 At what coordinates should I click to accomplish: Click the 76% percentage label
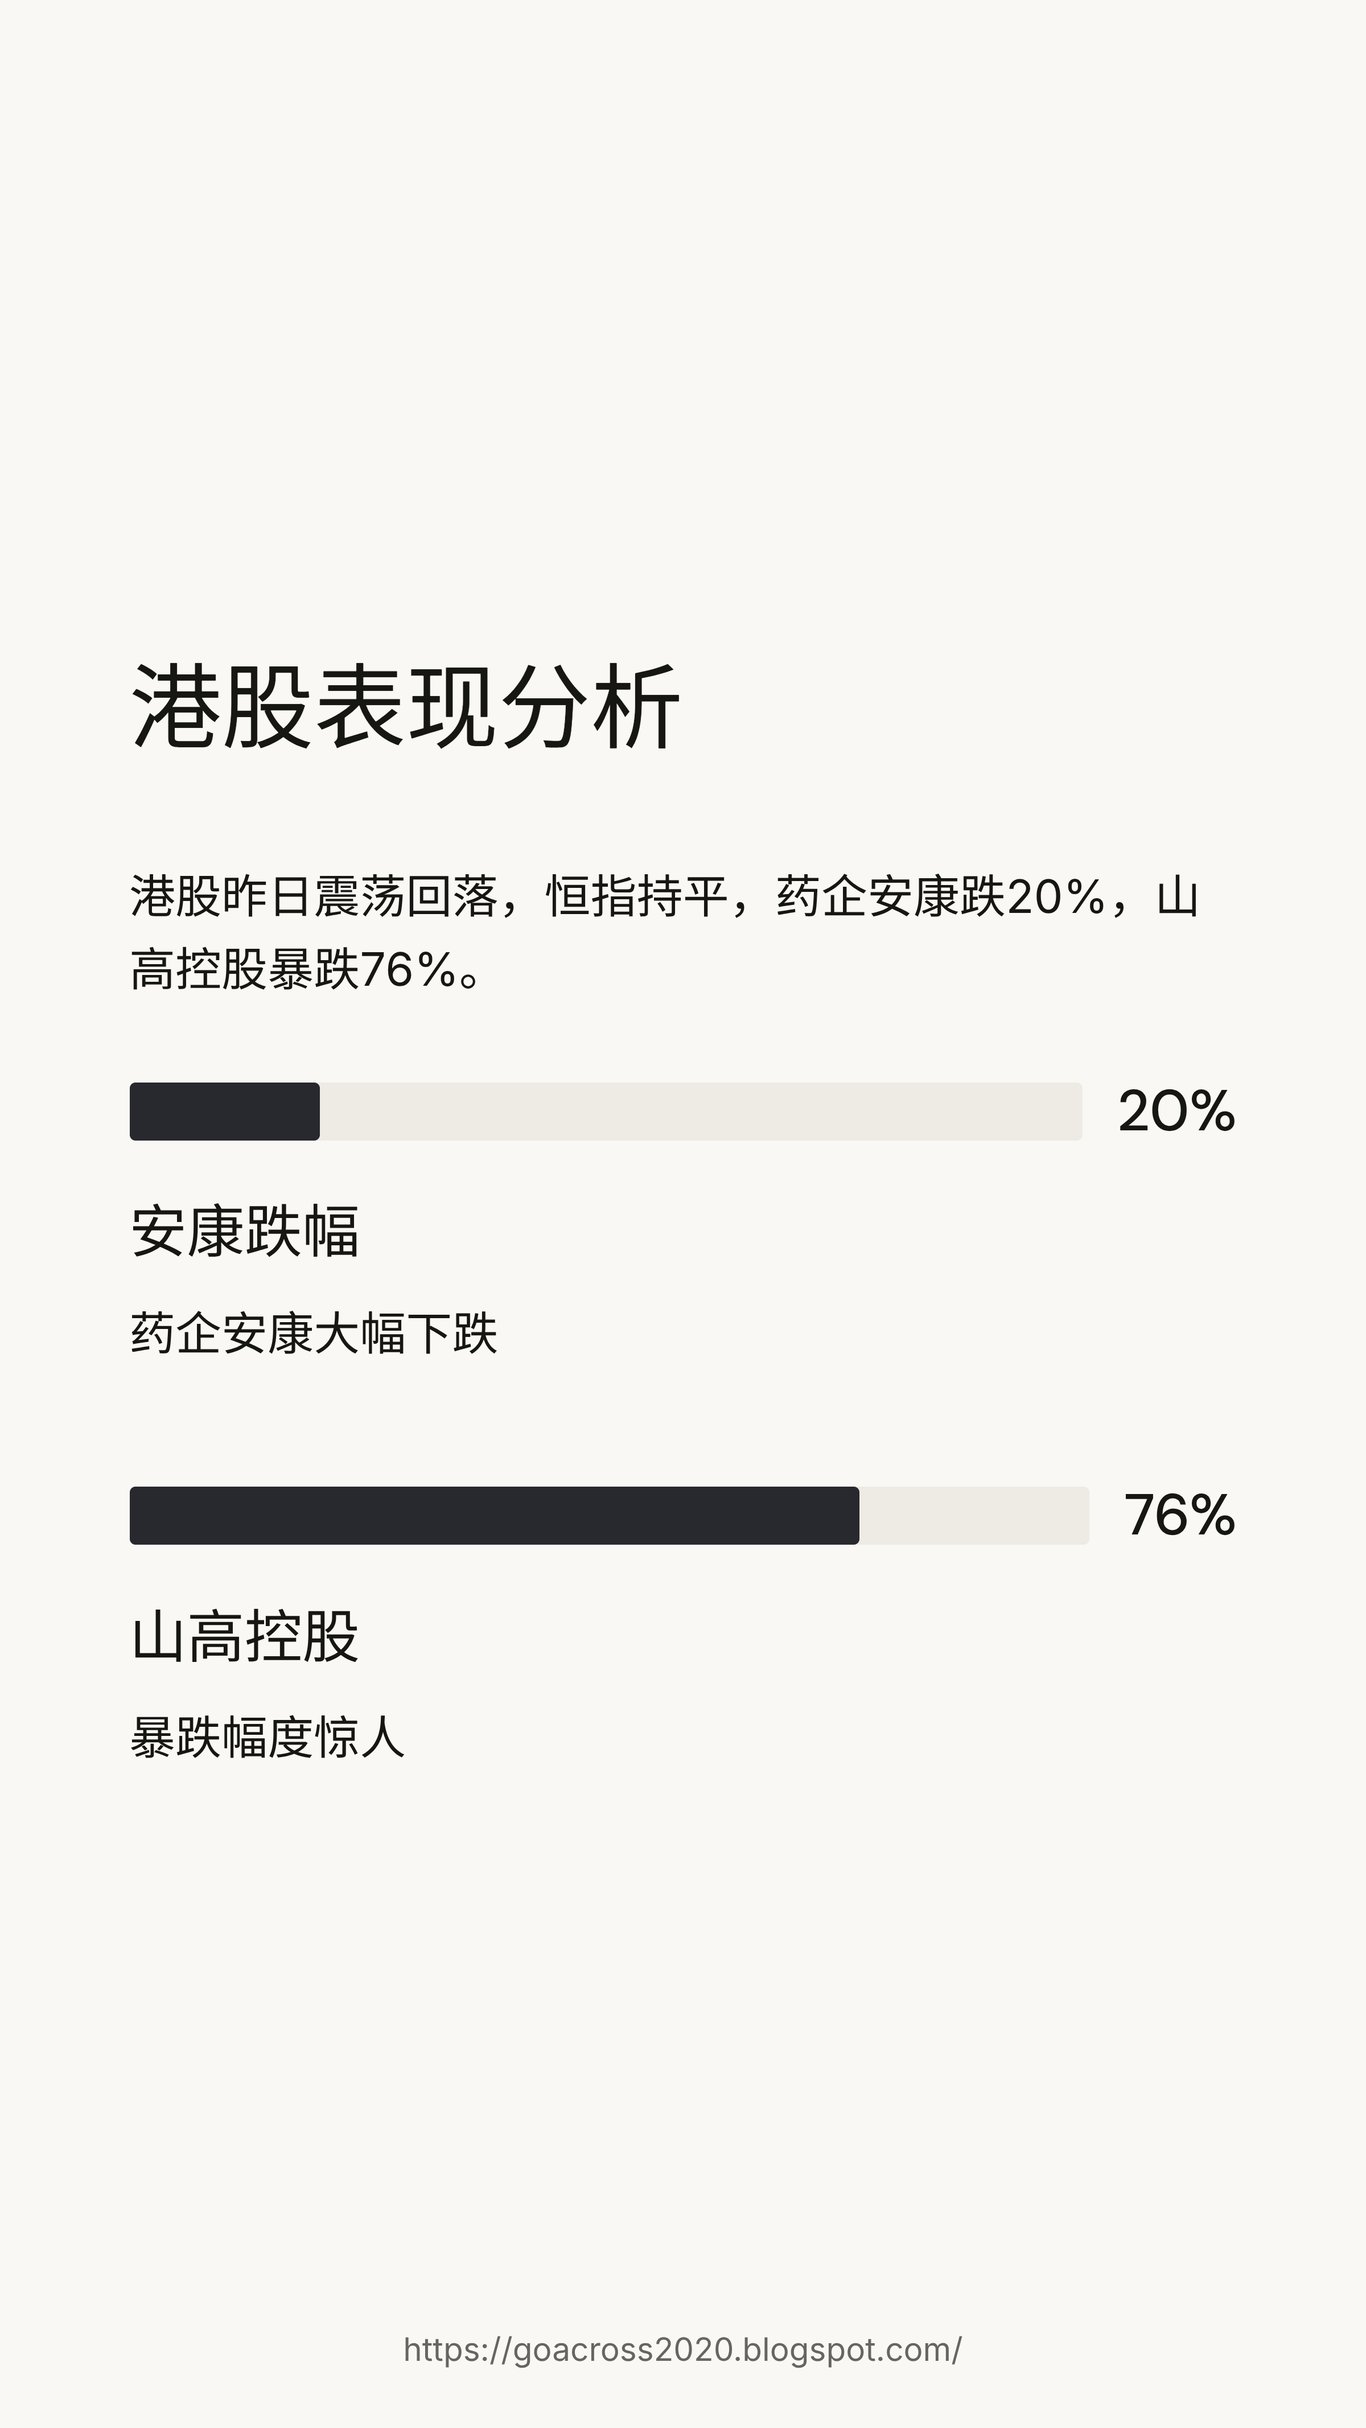click(x=1179, y=1515)
